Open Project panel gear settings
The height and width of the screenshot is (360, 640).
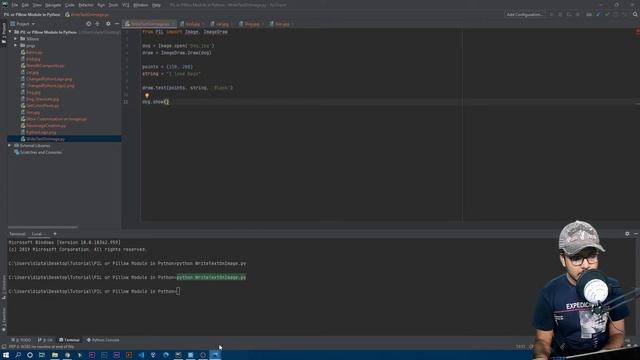[x=108, y=24]
